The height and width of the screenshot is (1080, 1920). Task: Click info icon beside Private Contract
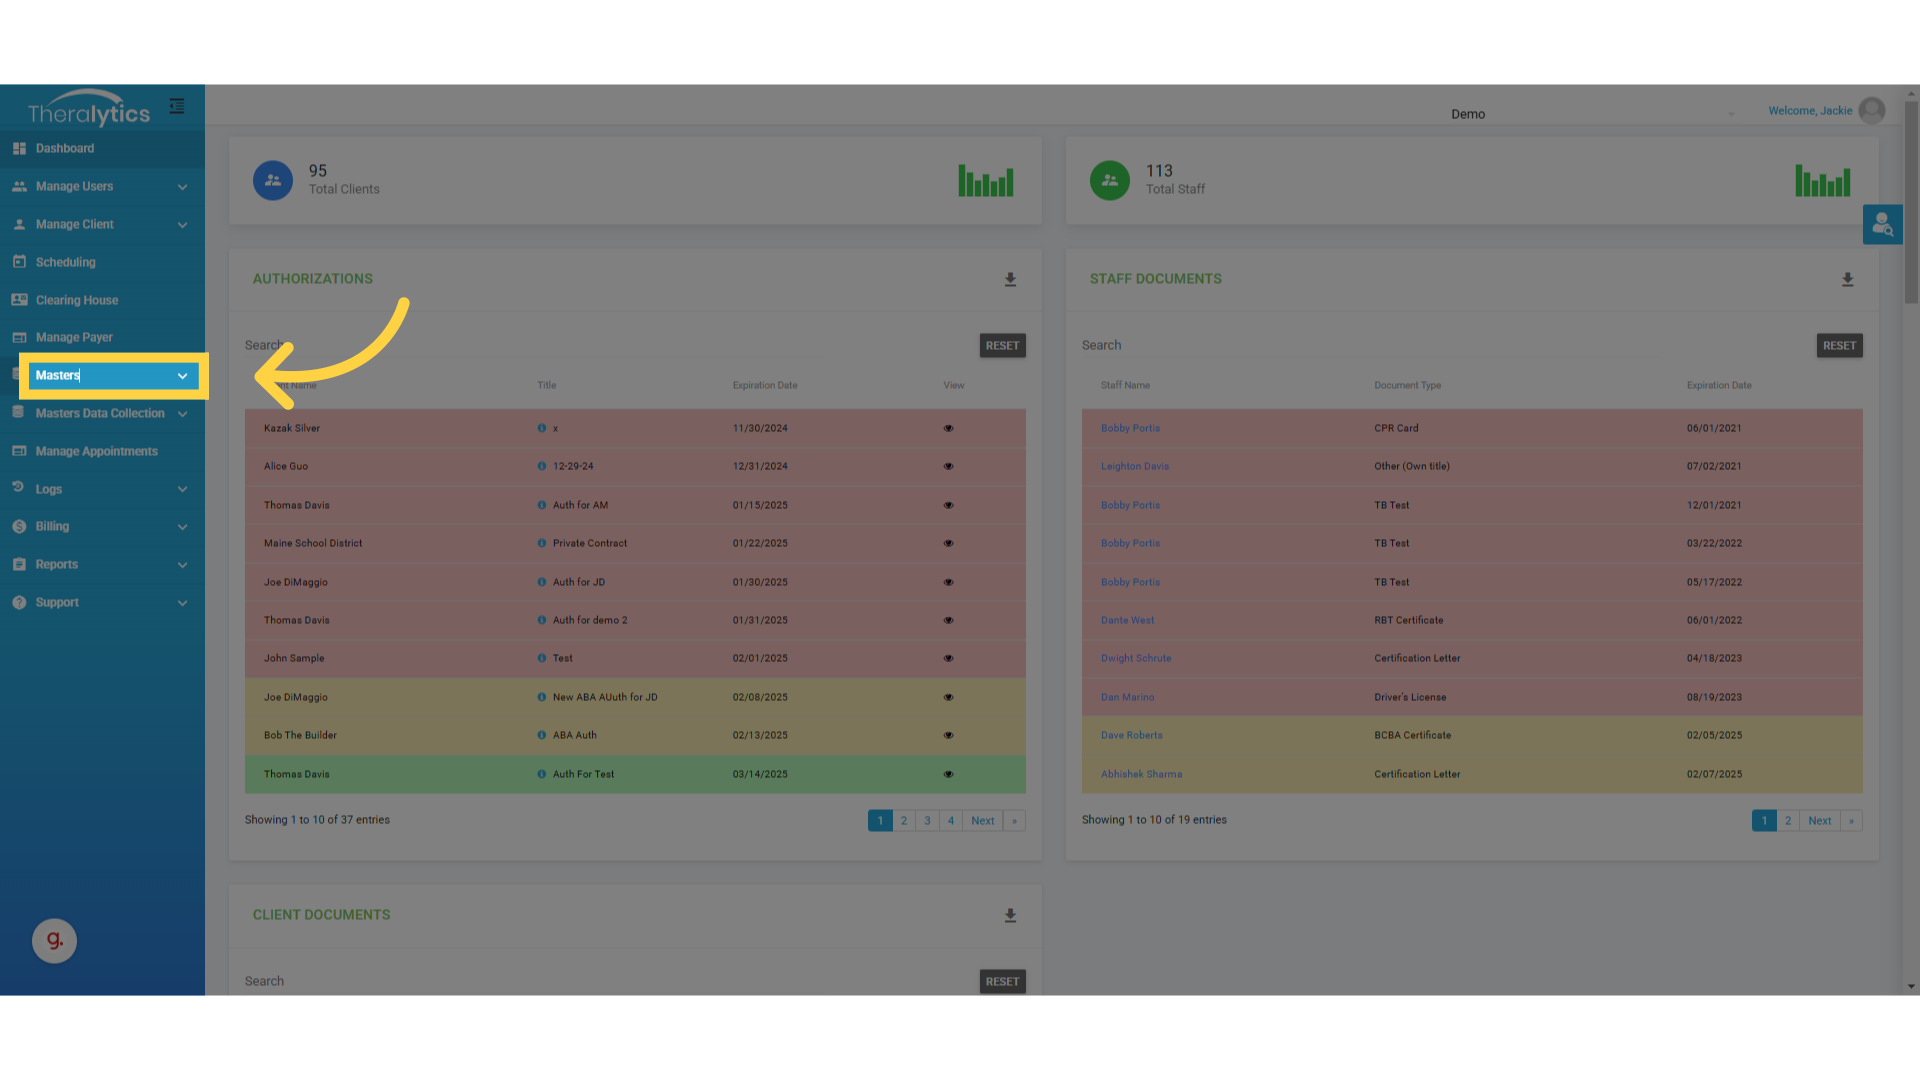tap(542, 544)
